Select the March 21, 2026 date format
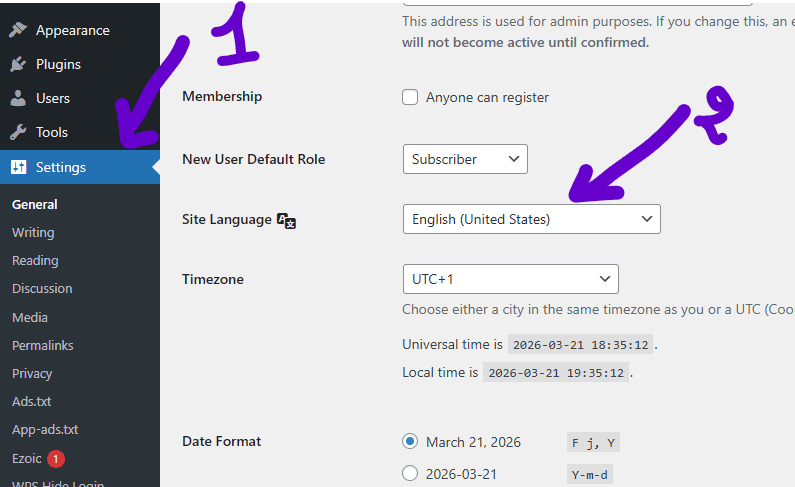 pos(410,441)
